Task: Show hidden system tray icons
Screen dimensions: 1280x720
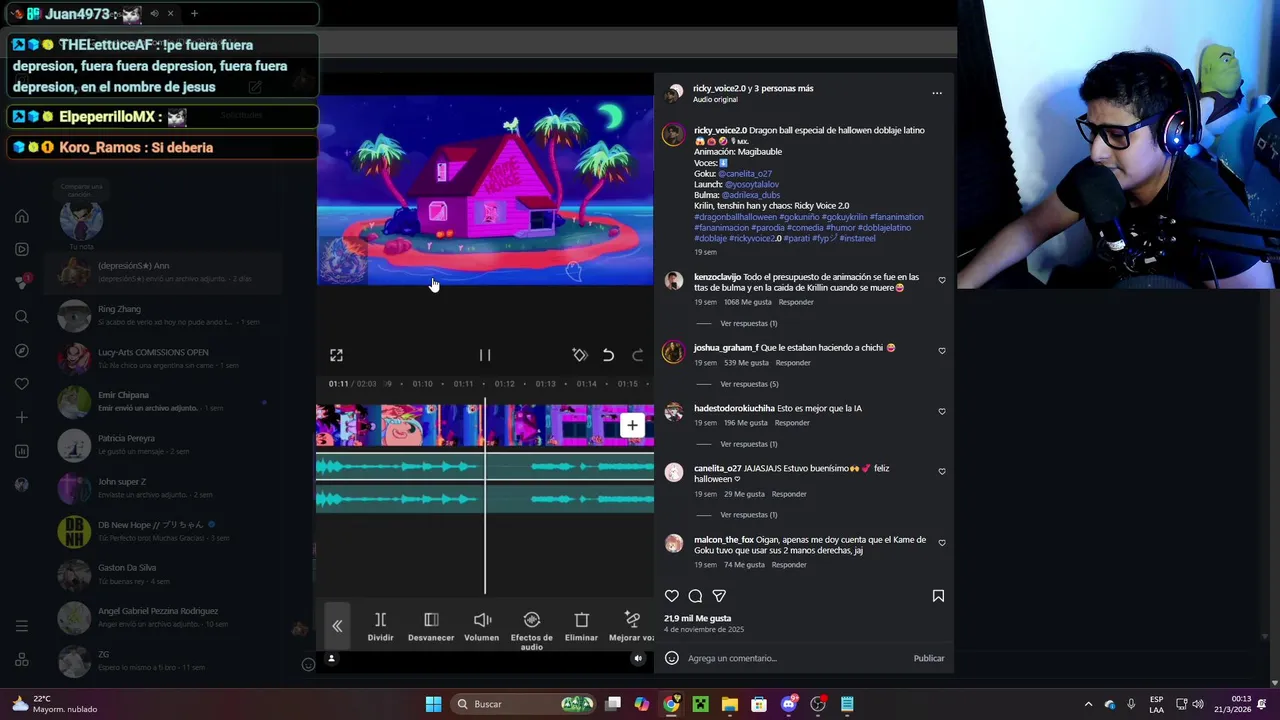Action: 1088,704
